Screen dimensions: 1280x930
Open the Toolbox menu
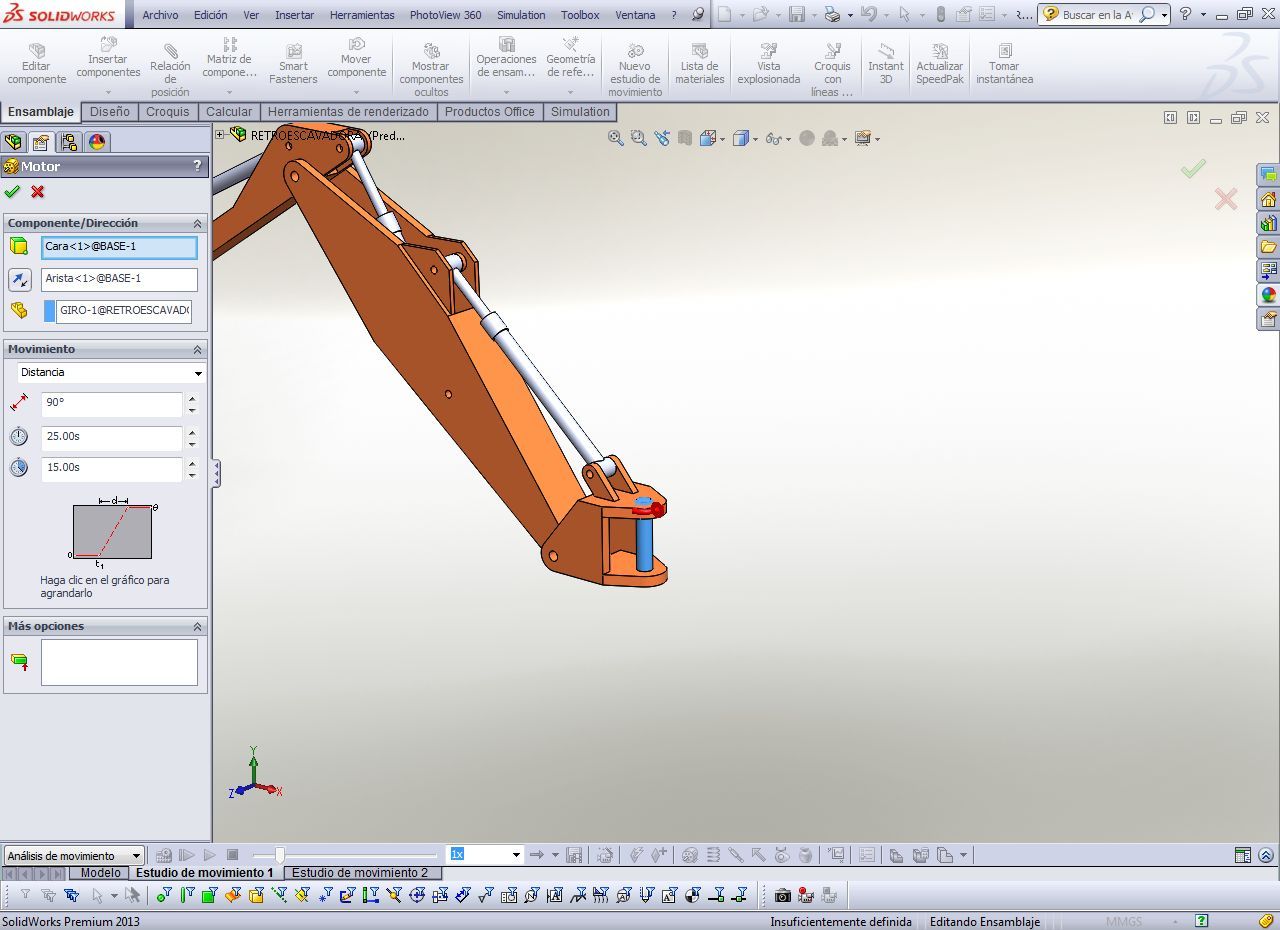580,15
